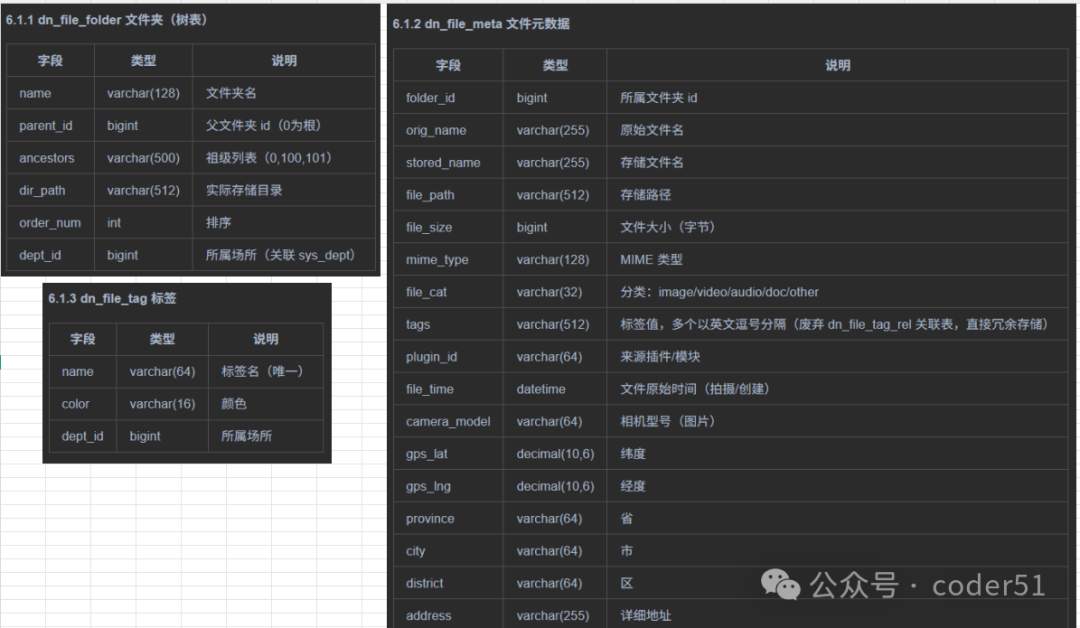Click the description '所属文件夹 id'

(658, 98)
